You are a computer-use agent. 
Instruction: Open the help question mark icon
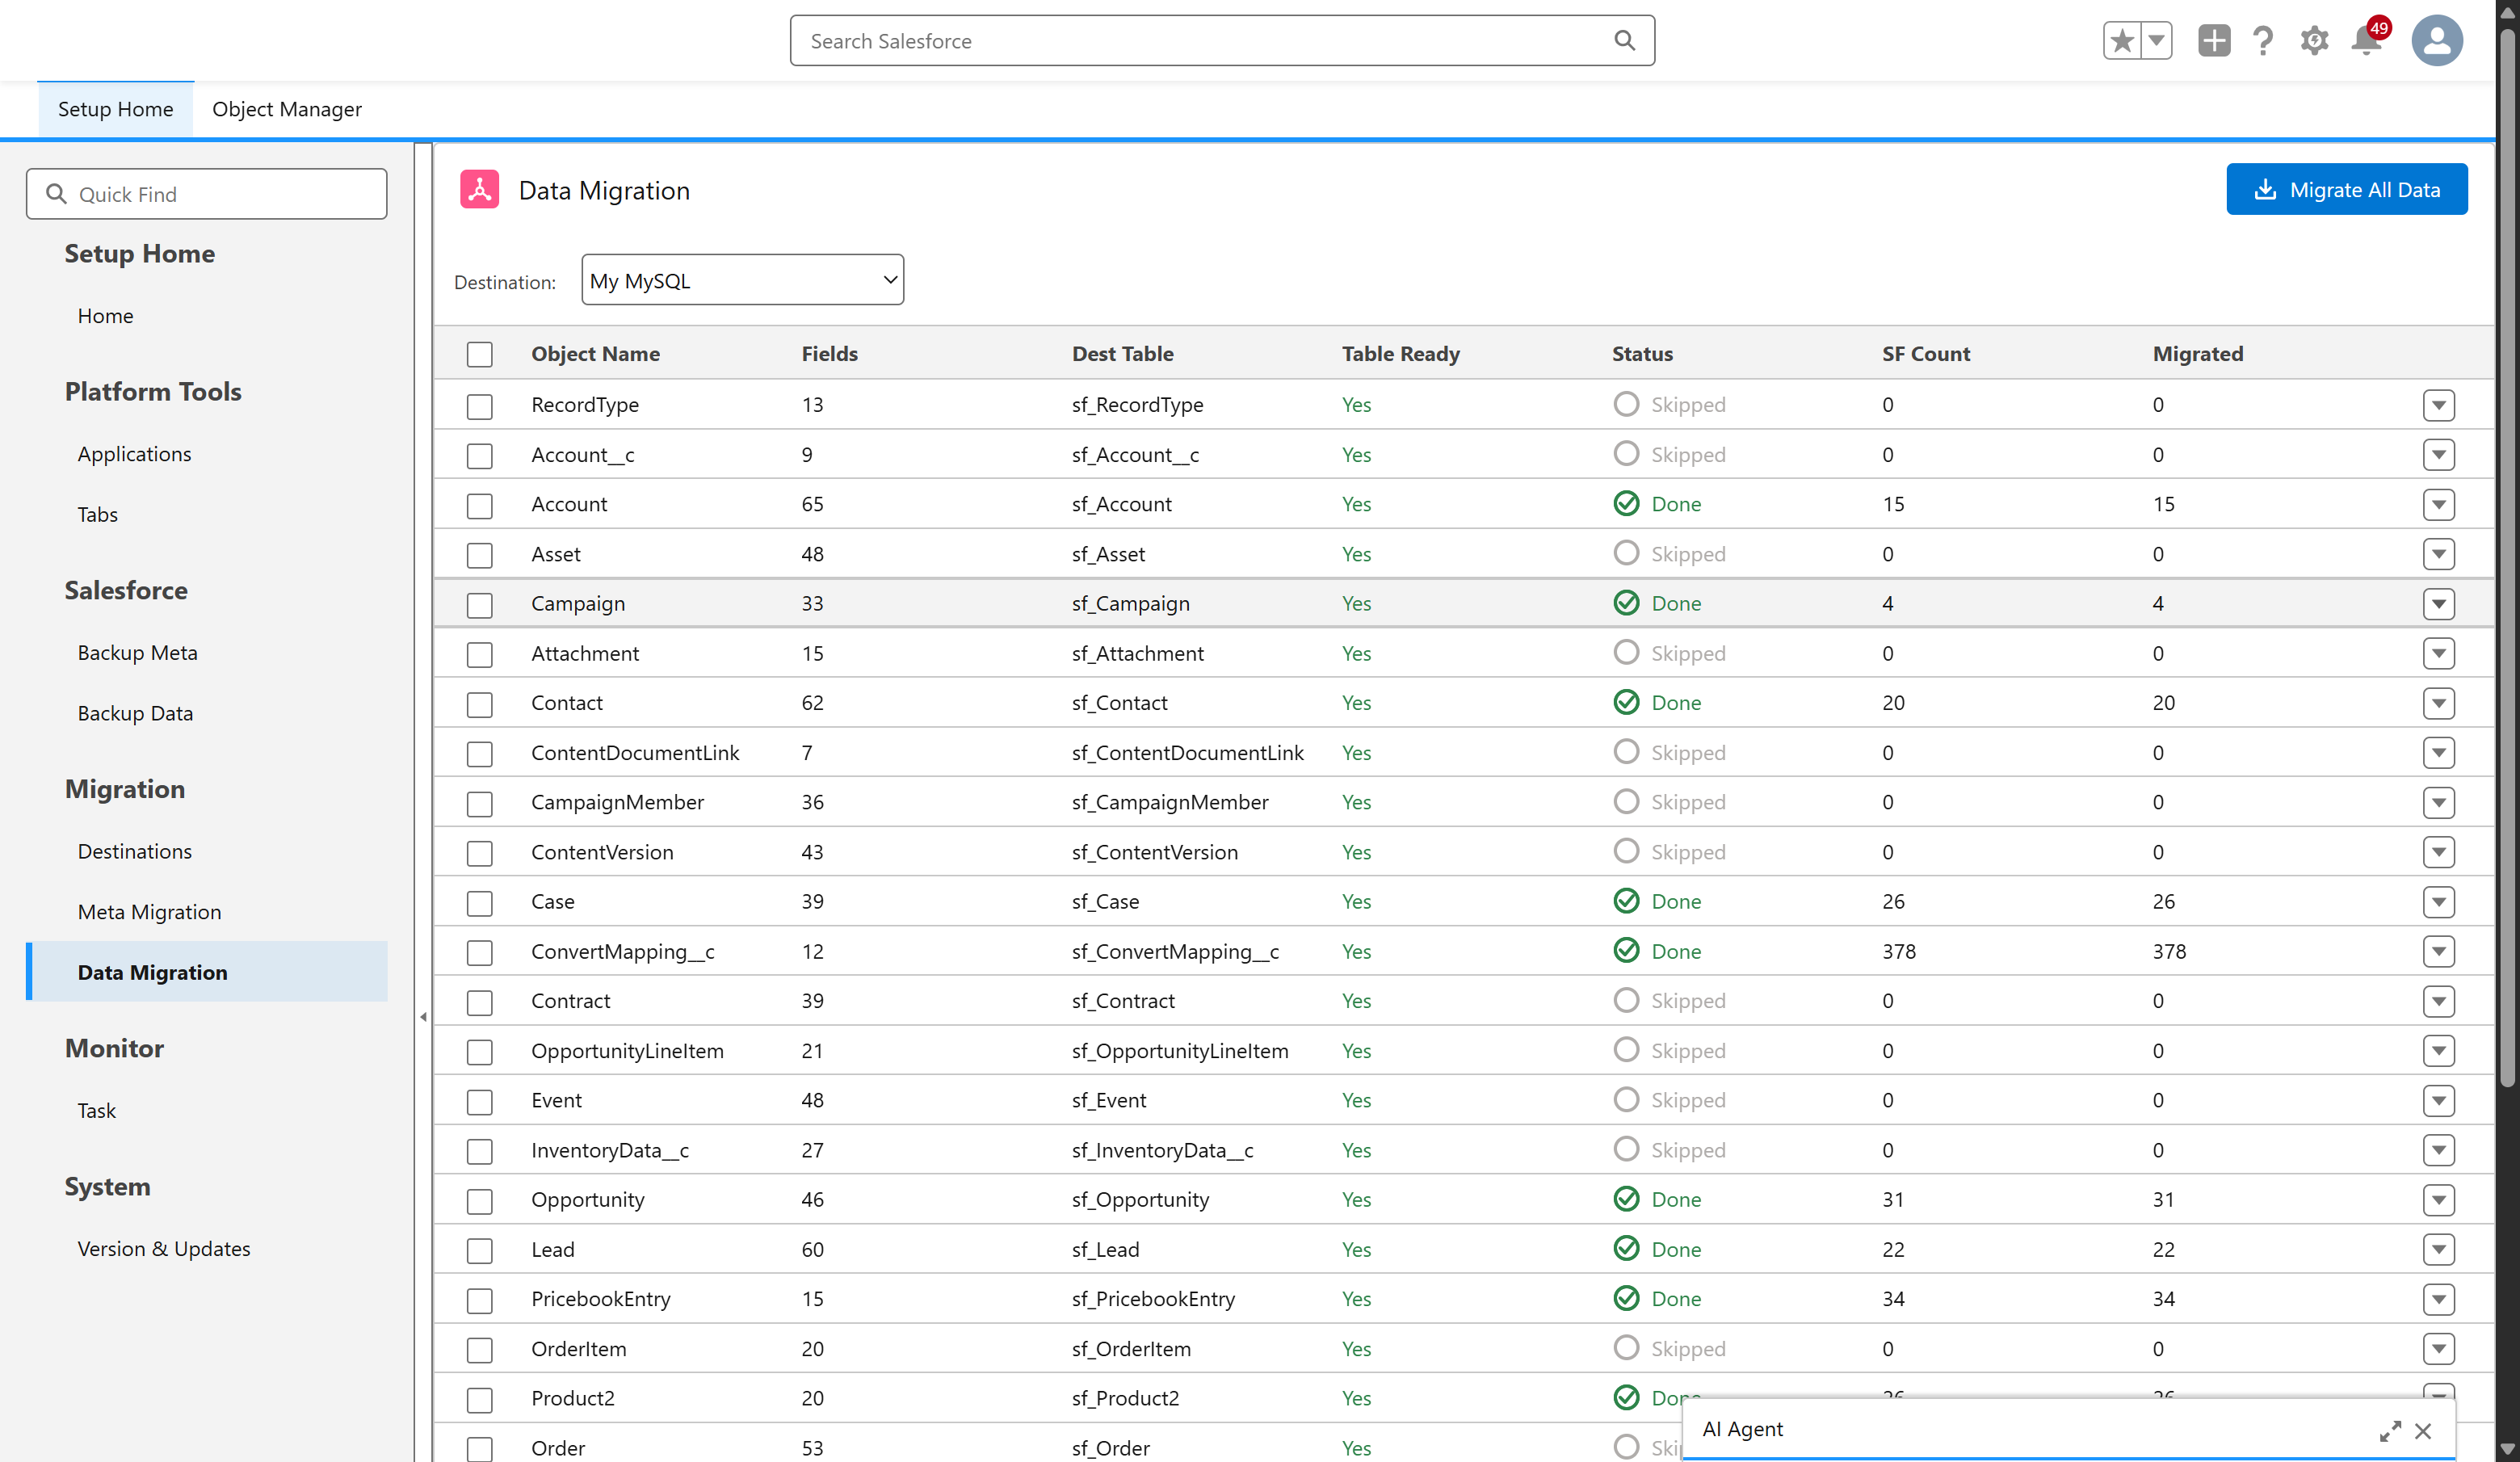pos(2263,41)
